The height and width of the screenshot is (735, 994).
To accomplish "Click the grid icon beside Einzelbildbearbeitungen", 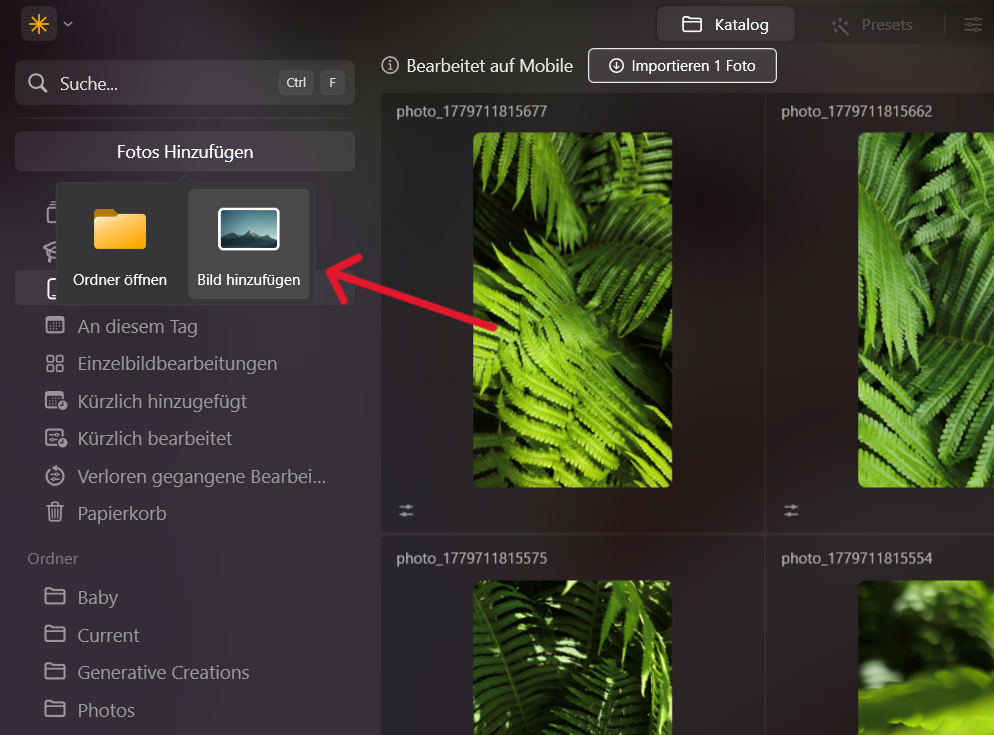I will [55, 363].
